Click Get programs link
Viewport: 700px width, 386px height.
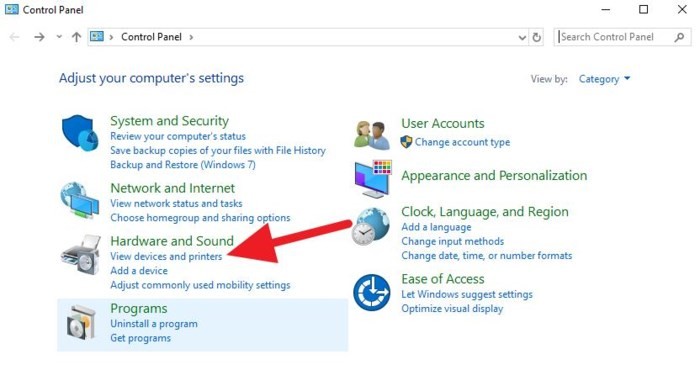point(140,338)
